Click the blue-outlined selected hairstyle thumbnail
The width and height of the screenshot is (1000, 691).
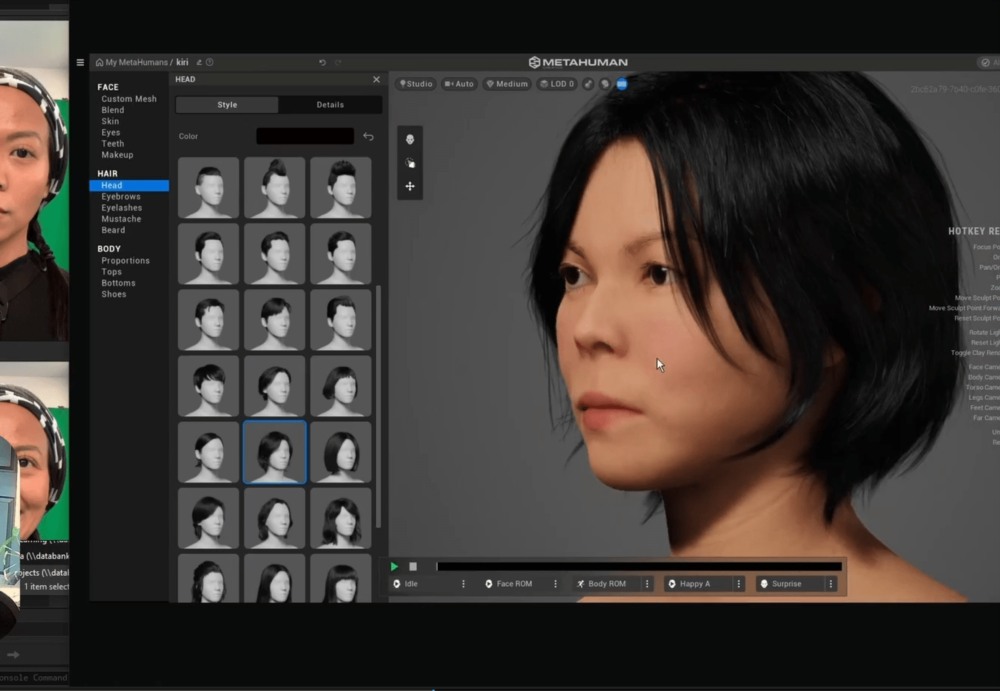tap(274, 452)
